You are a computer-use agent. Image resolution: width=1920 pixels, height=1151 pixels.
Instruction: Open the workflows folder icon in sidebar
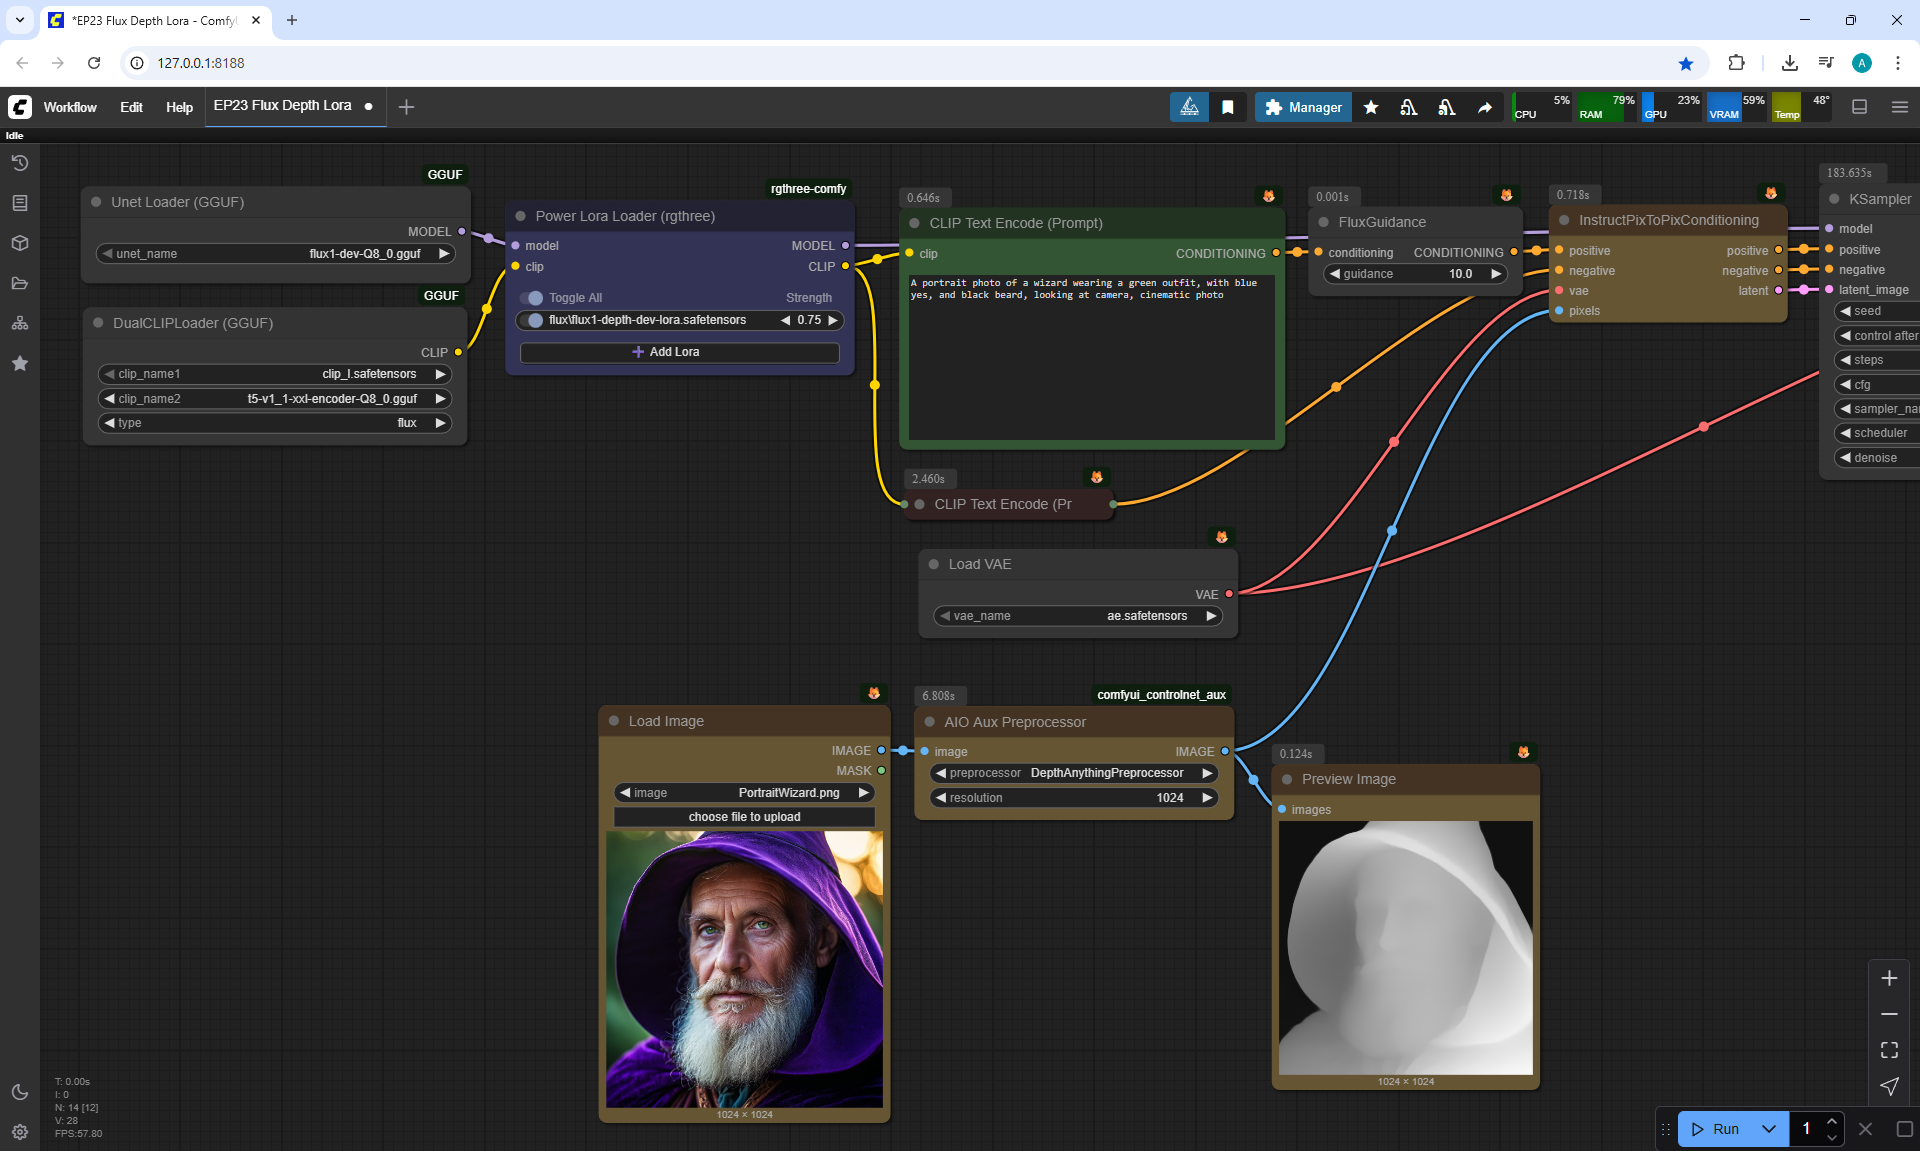click(20, 283)
